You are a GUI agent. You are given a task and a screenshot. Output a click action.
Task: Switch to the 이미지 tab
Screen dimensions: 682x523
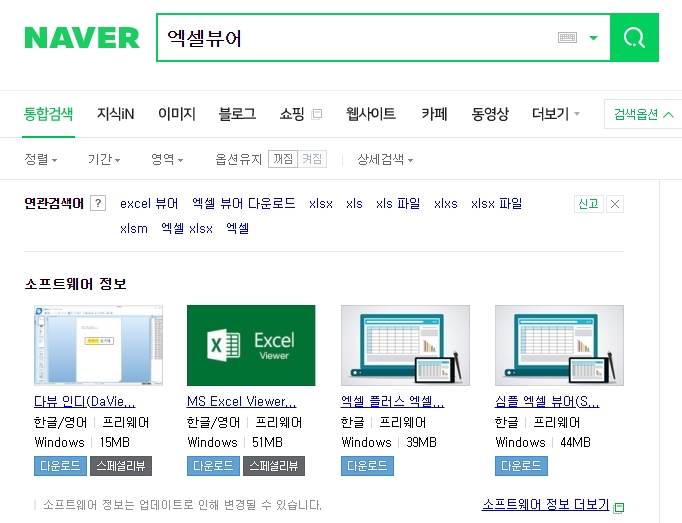tap(177, 114)
